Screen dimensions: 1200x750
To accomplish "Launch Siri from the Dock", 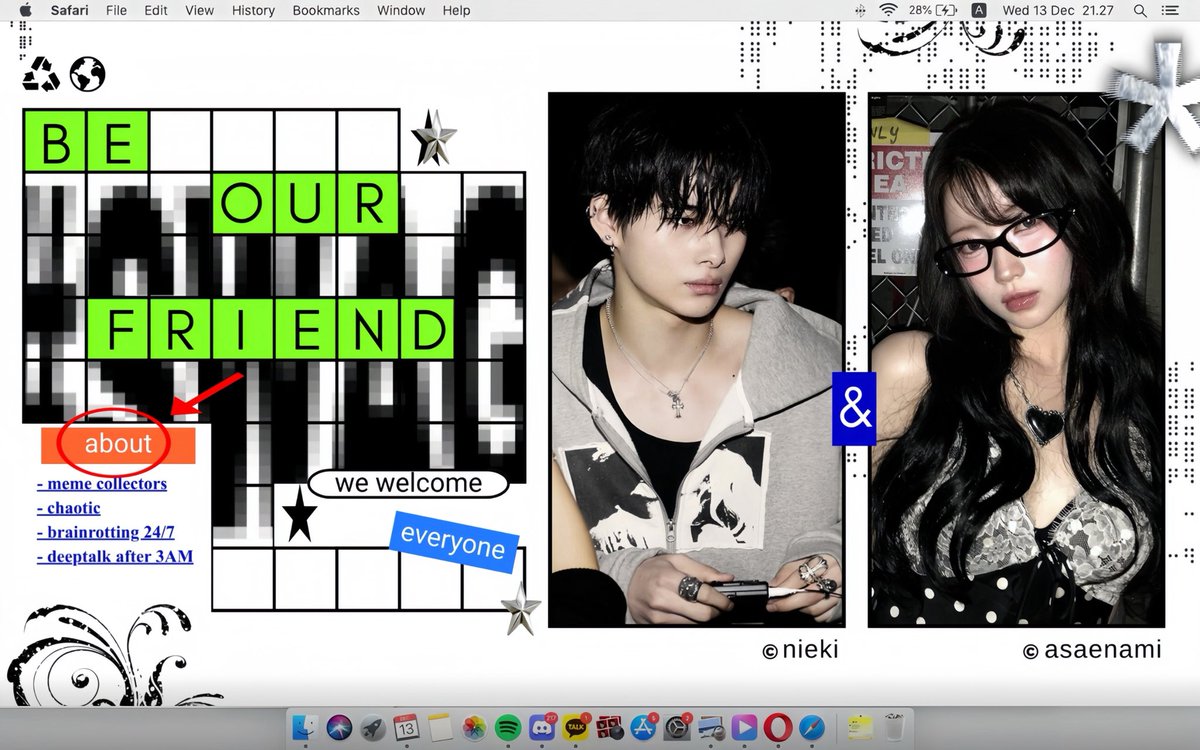I will [339, 726].
